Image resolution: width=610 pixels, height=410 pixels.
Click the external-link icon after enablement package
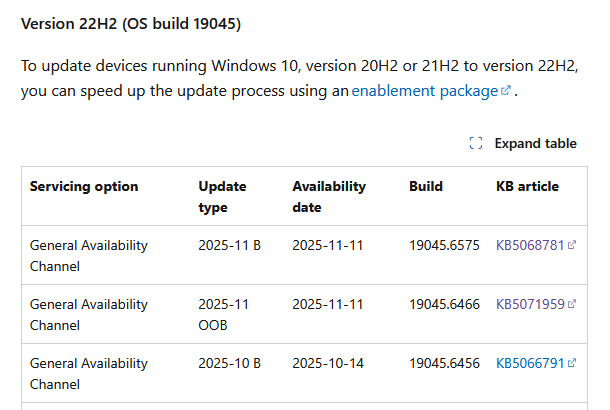(x=506, y=91)
